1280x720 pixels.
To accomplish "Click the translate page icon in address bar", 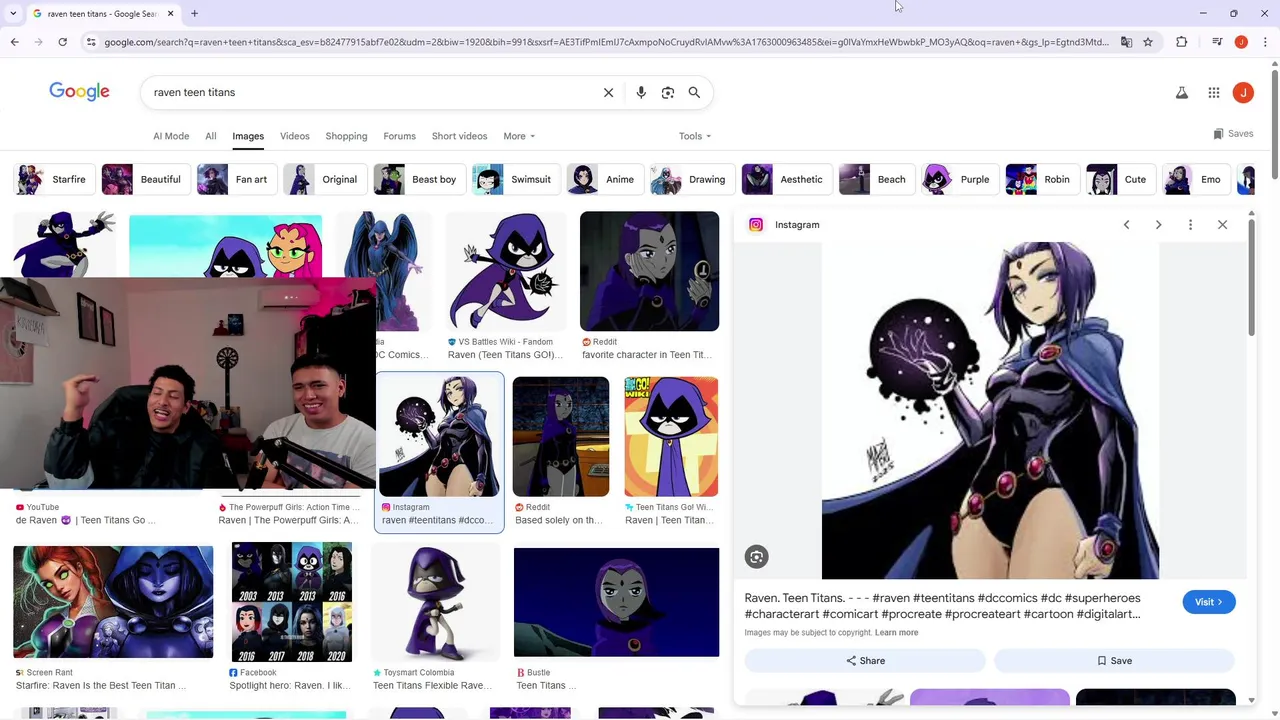I will tap(1126, 42).
